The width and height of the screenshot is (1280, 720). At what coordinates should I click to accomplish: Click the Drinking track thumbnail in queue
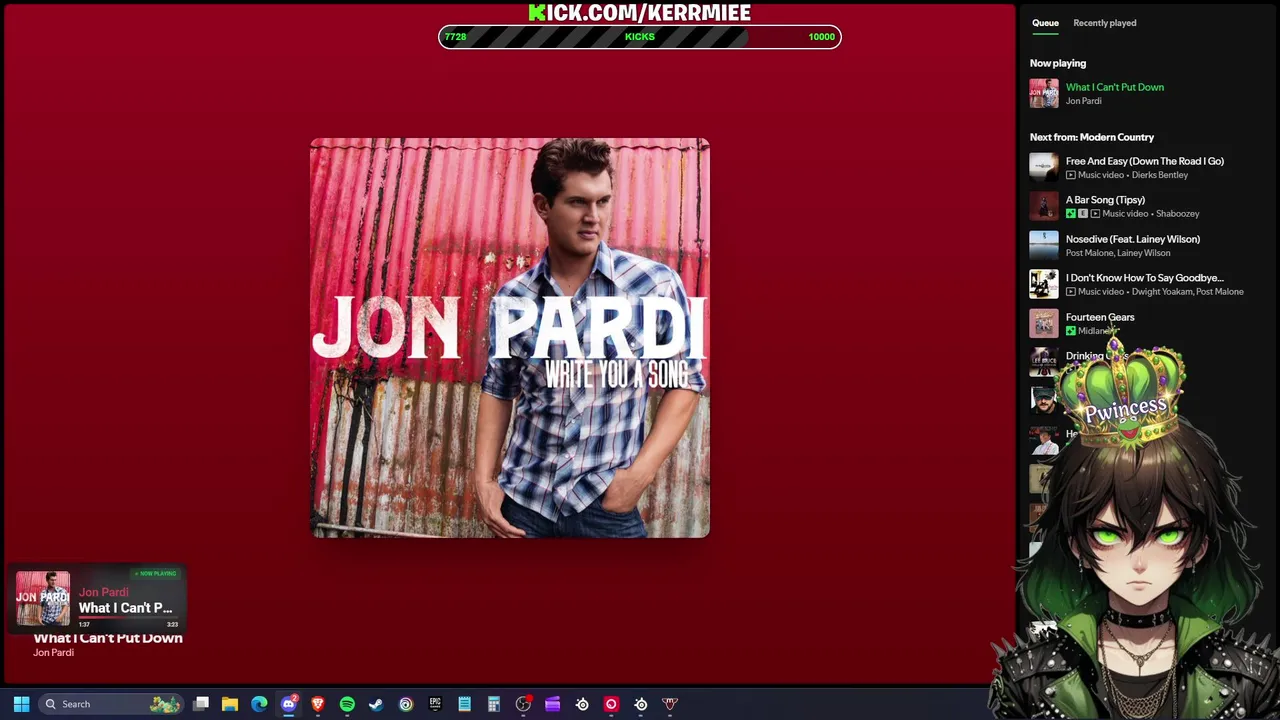pyautogui.click(x=1044, y=362)
